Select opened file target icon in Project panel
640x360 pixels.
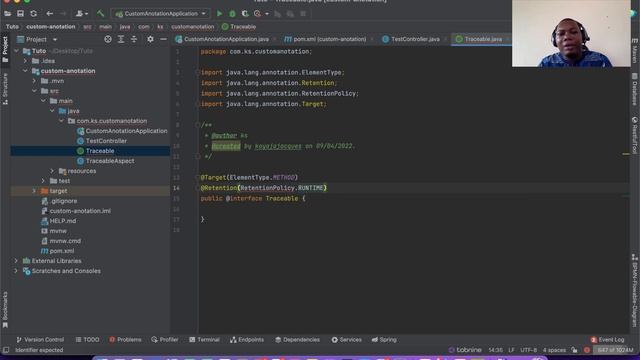tap(108, 39)
